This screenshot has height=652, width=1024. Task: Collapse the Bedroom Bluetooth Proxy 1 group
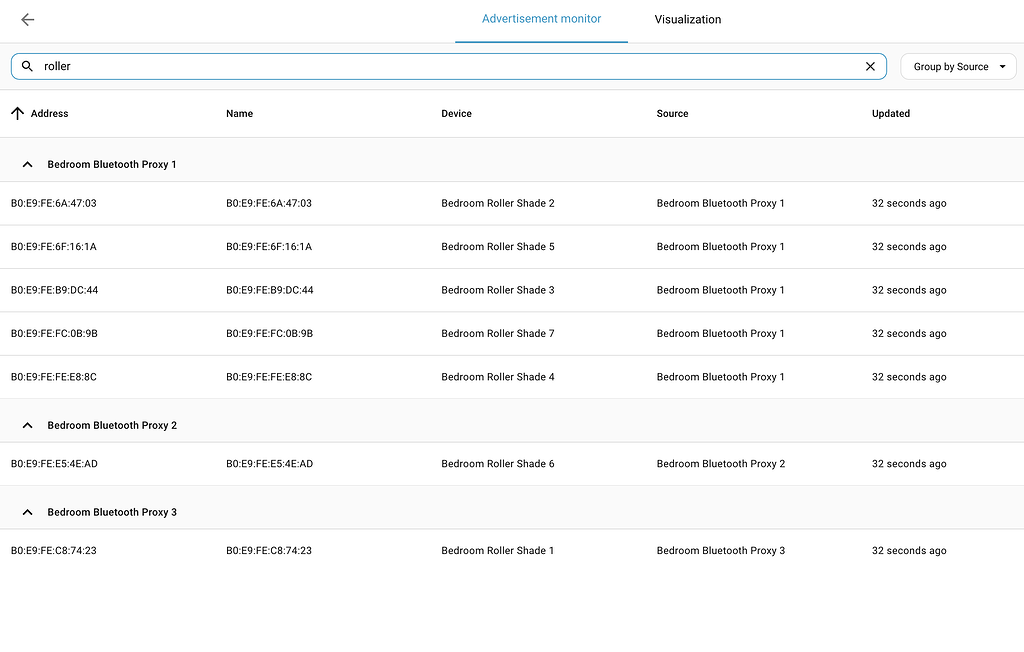(x=27, y=165)
